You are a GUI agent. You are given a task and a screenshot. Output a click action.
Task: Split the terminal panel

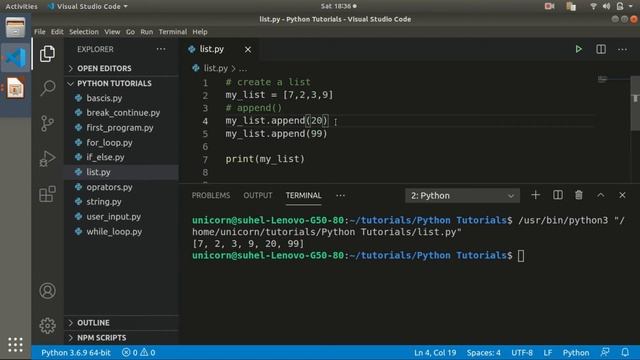coord(558,195)
